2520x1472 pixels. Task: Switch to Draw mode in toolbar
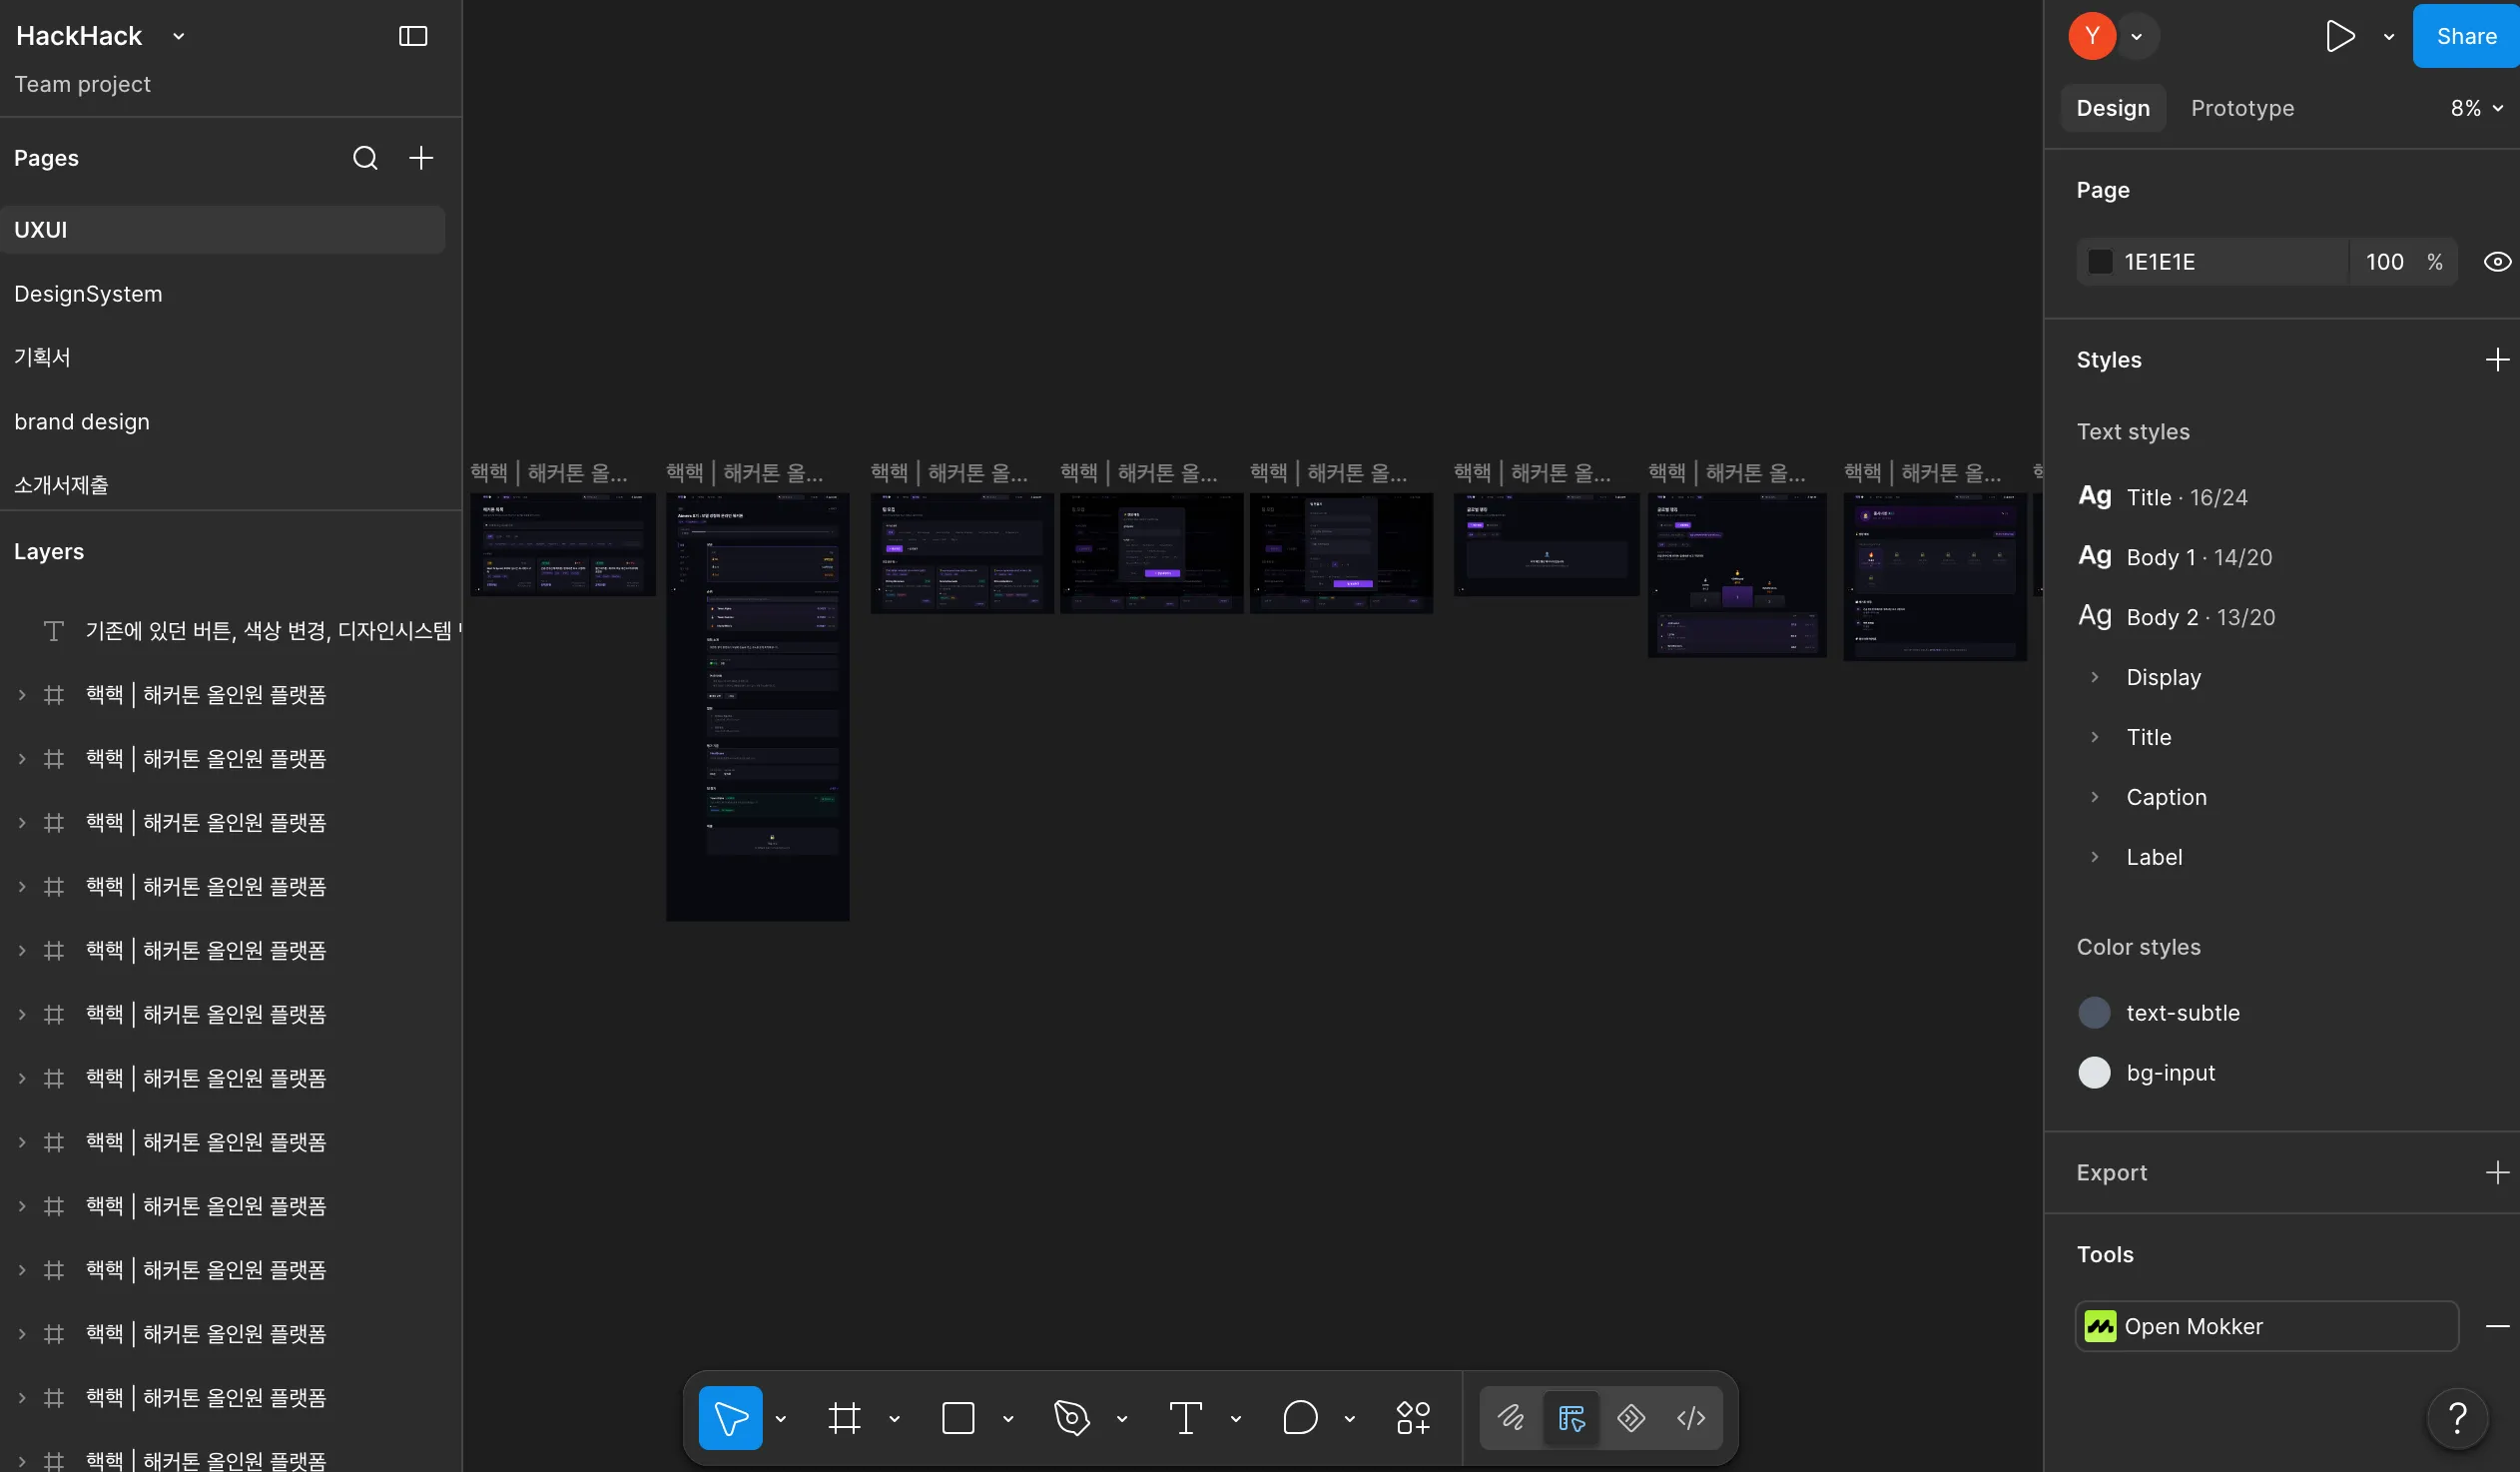(1511, 1417)
